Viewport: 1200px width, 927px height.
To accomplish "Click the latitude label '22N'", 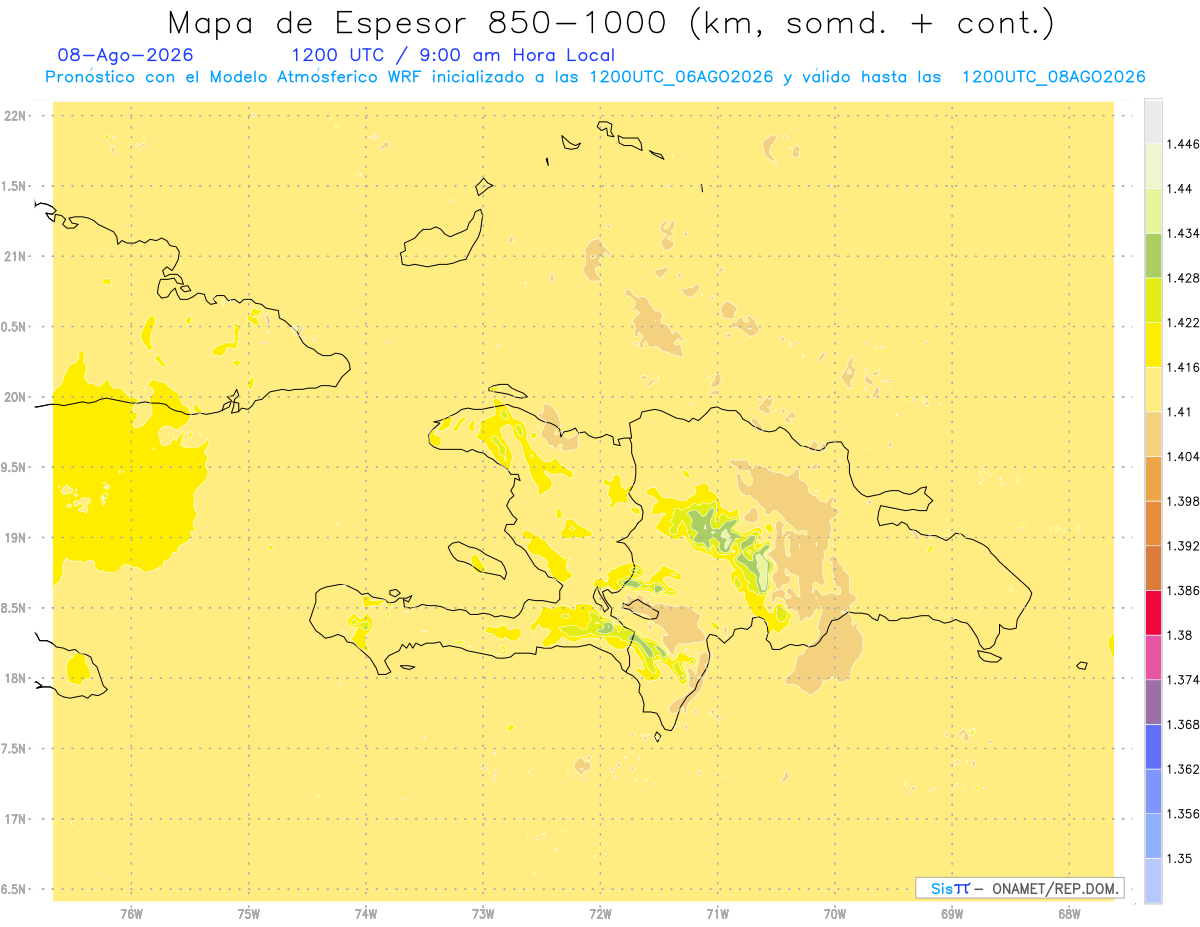I will (15, 116).
